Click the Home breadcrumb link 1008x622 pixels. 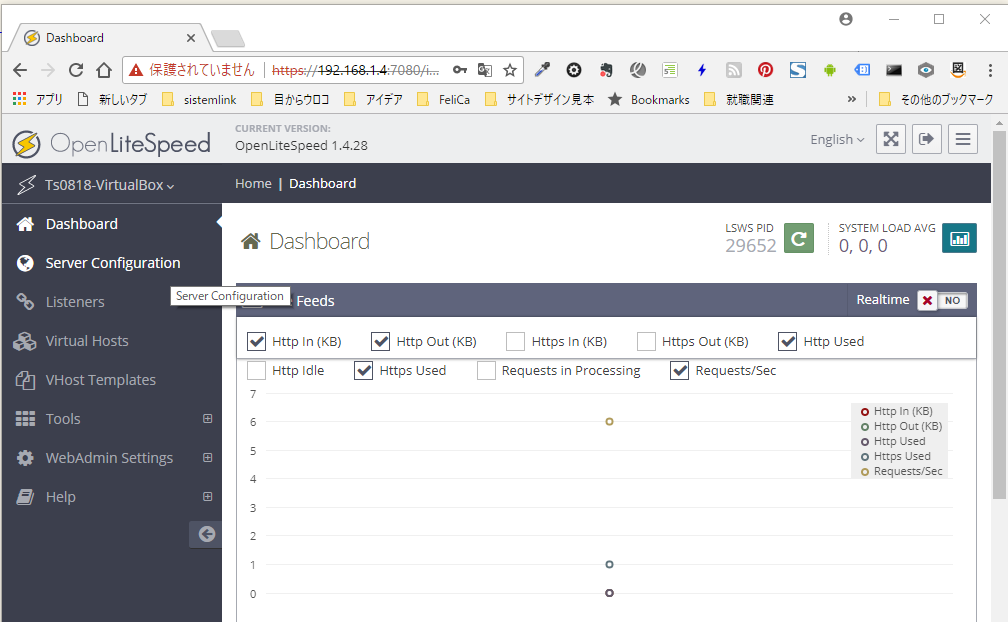(x=253, y=184)
